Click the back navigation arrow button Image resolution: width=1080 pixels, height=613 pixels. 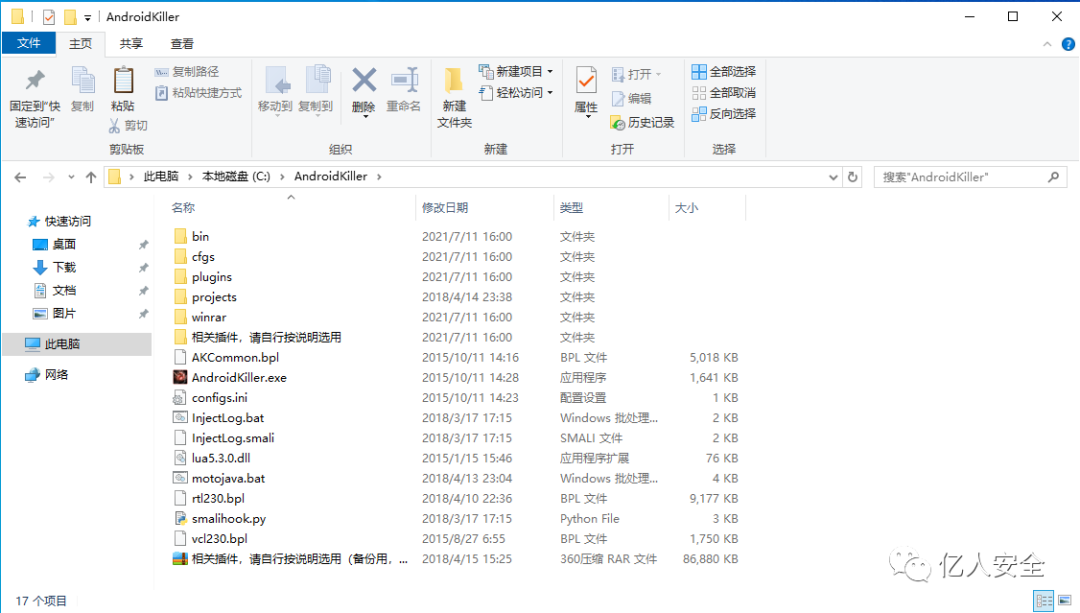tap(20, 176)
